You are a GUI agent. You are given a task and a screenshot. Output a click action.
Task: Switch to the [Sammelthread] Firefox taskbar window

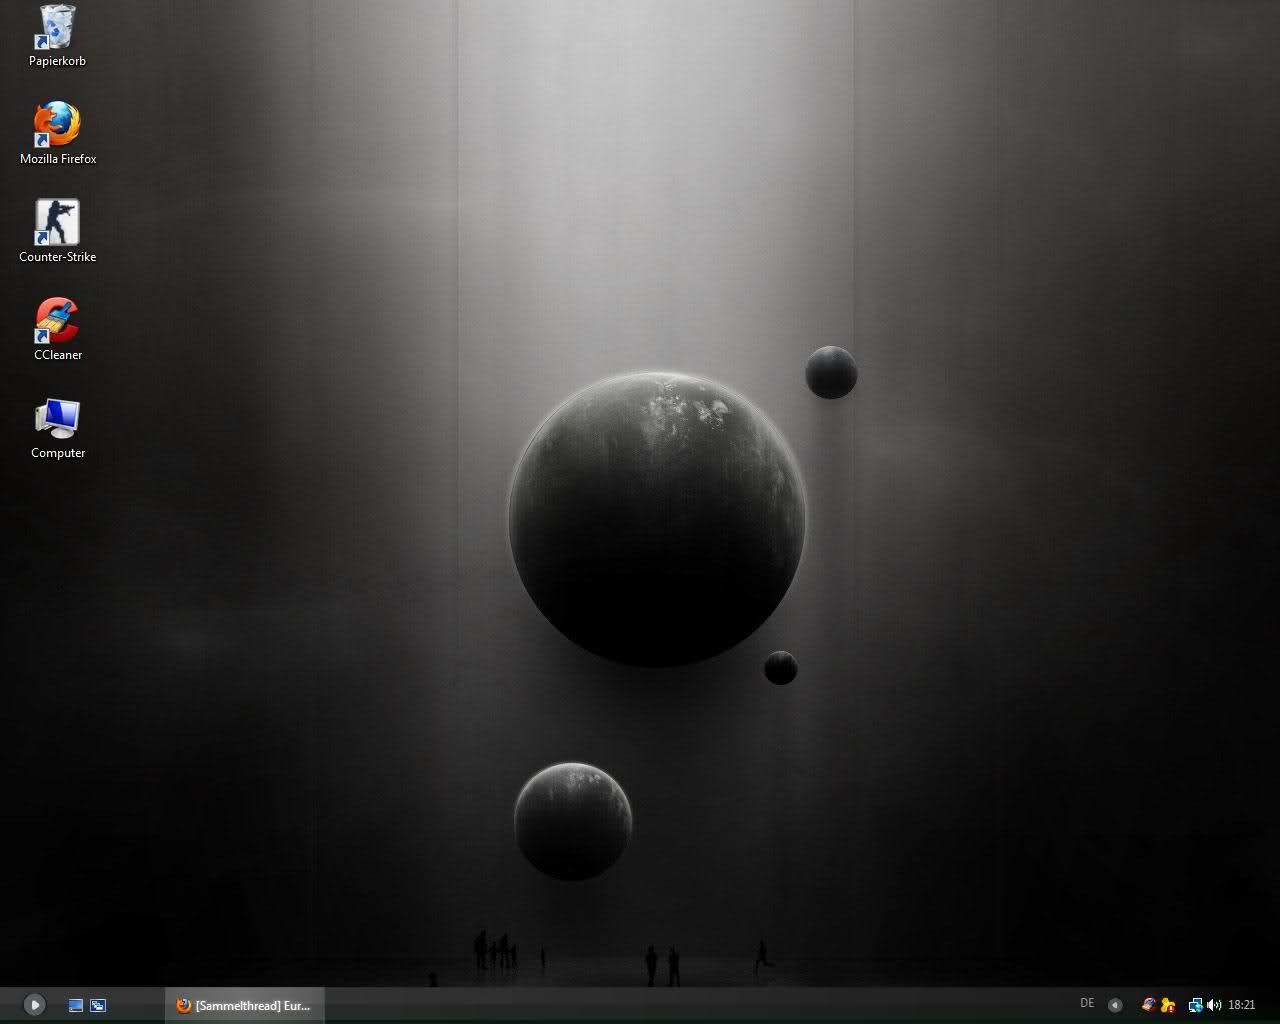click(244, 1005)
